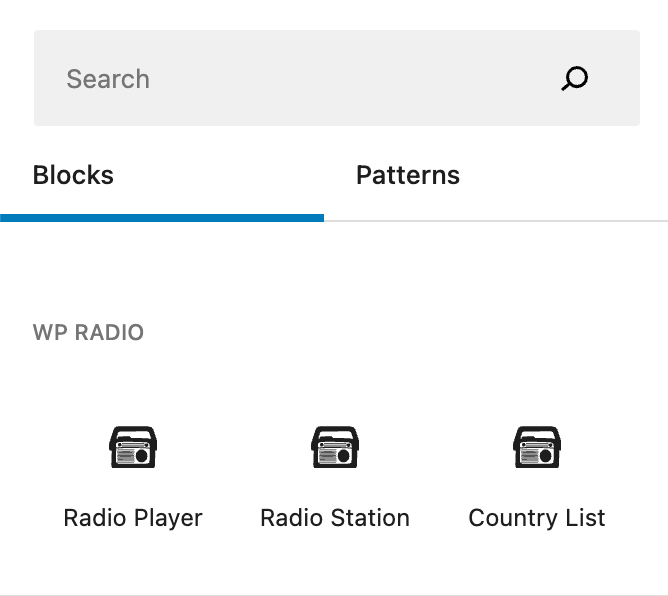Click the Country List label
The height and width of the screenshot is (596, 668).
537,518
